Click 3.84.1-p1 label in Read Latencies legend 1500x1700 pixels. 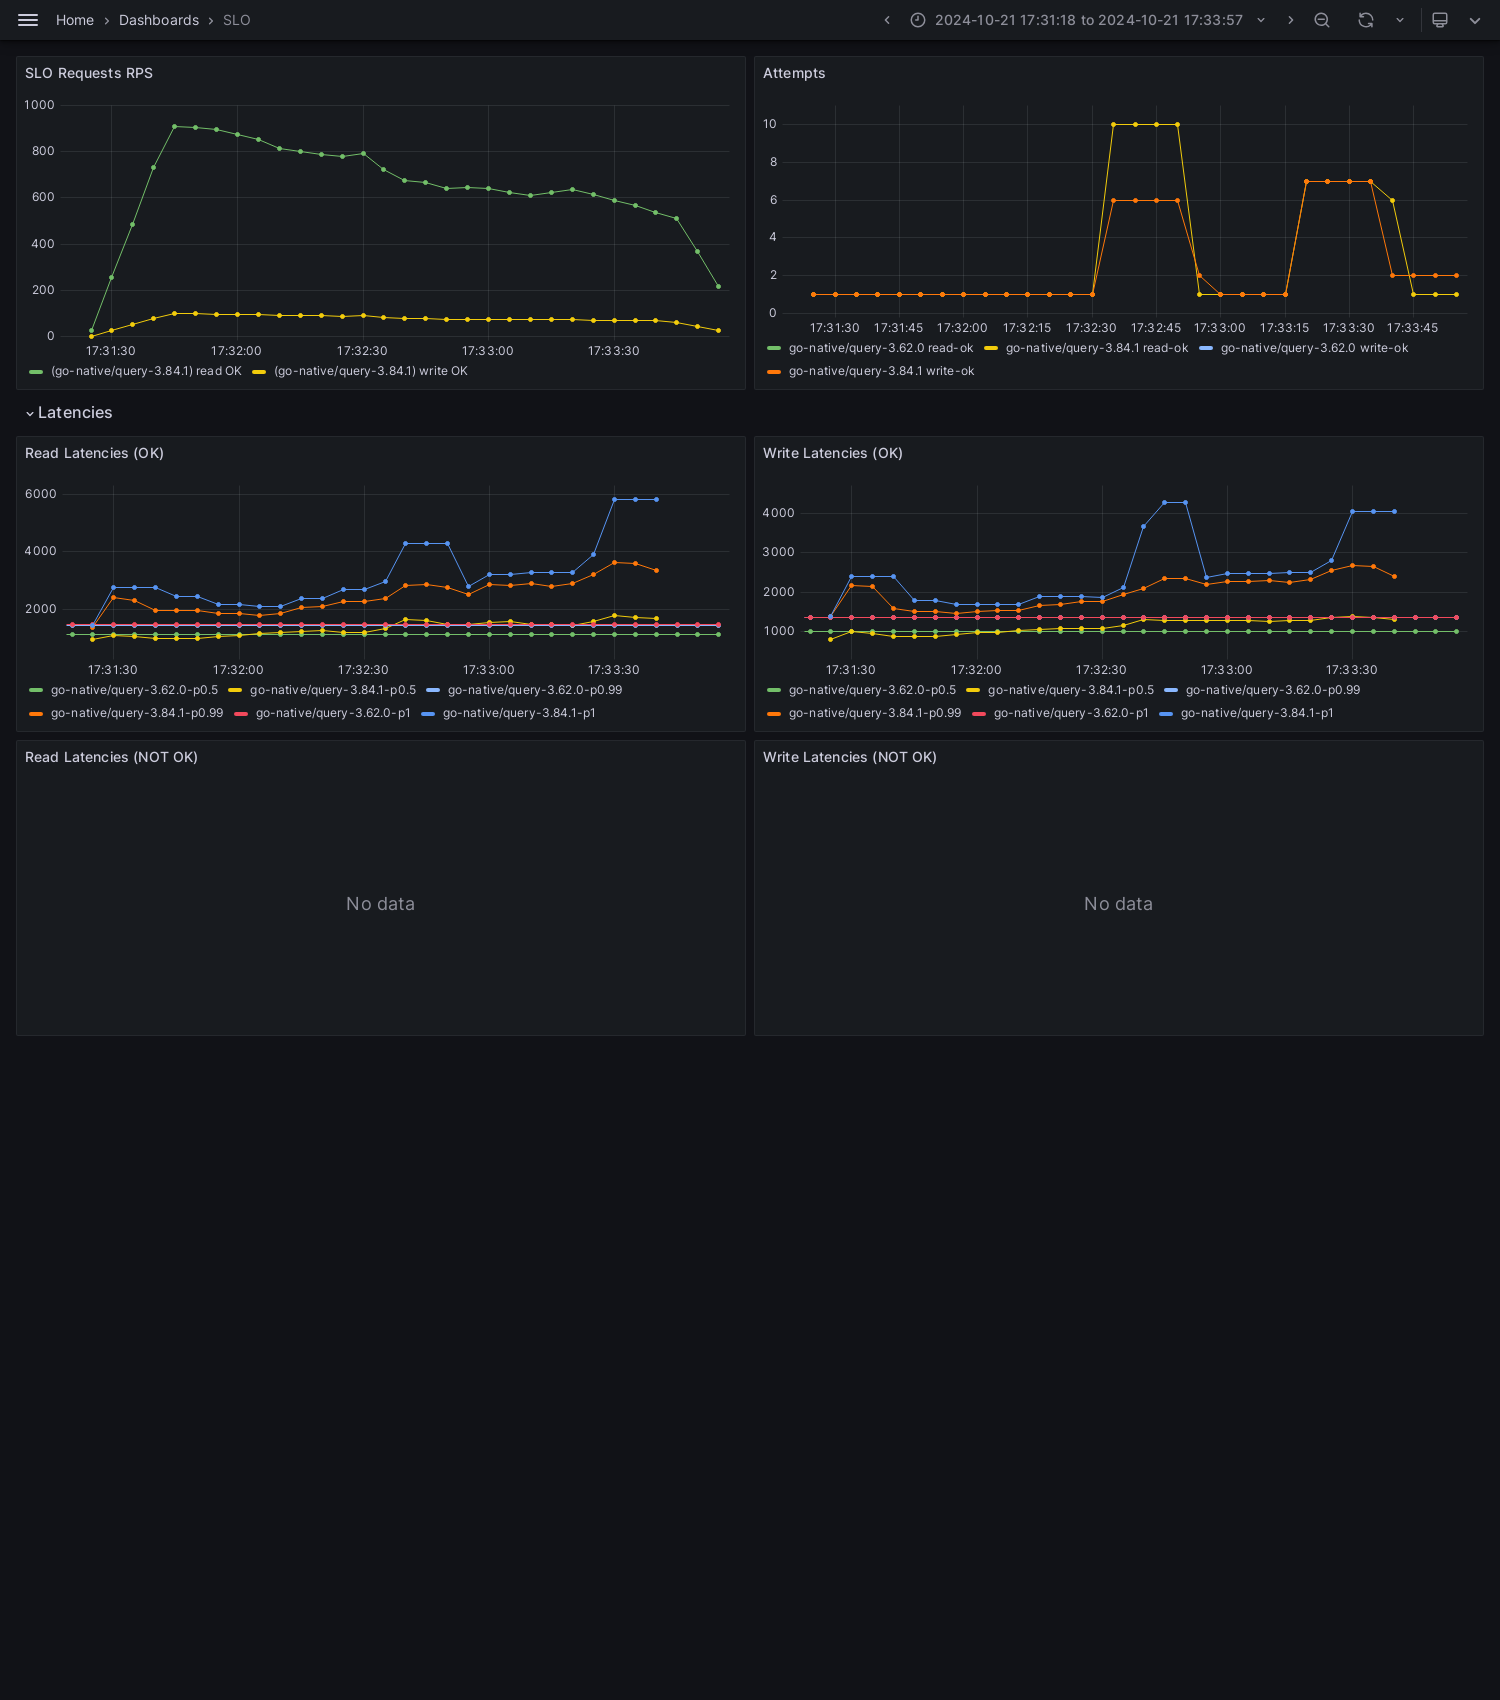pyautogui.click(x=519, y=713)
